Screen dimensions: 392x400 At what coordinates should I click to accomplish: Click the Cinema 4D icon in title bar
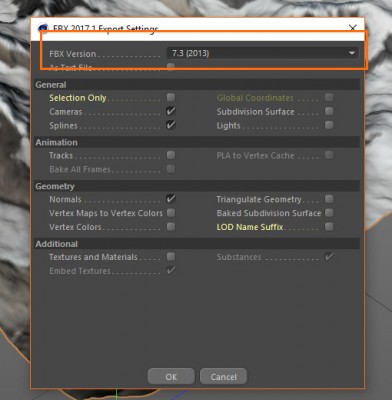(43, 29)
